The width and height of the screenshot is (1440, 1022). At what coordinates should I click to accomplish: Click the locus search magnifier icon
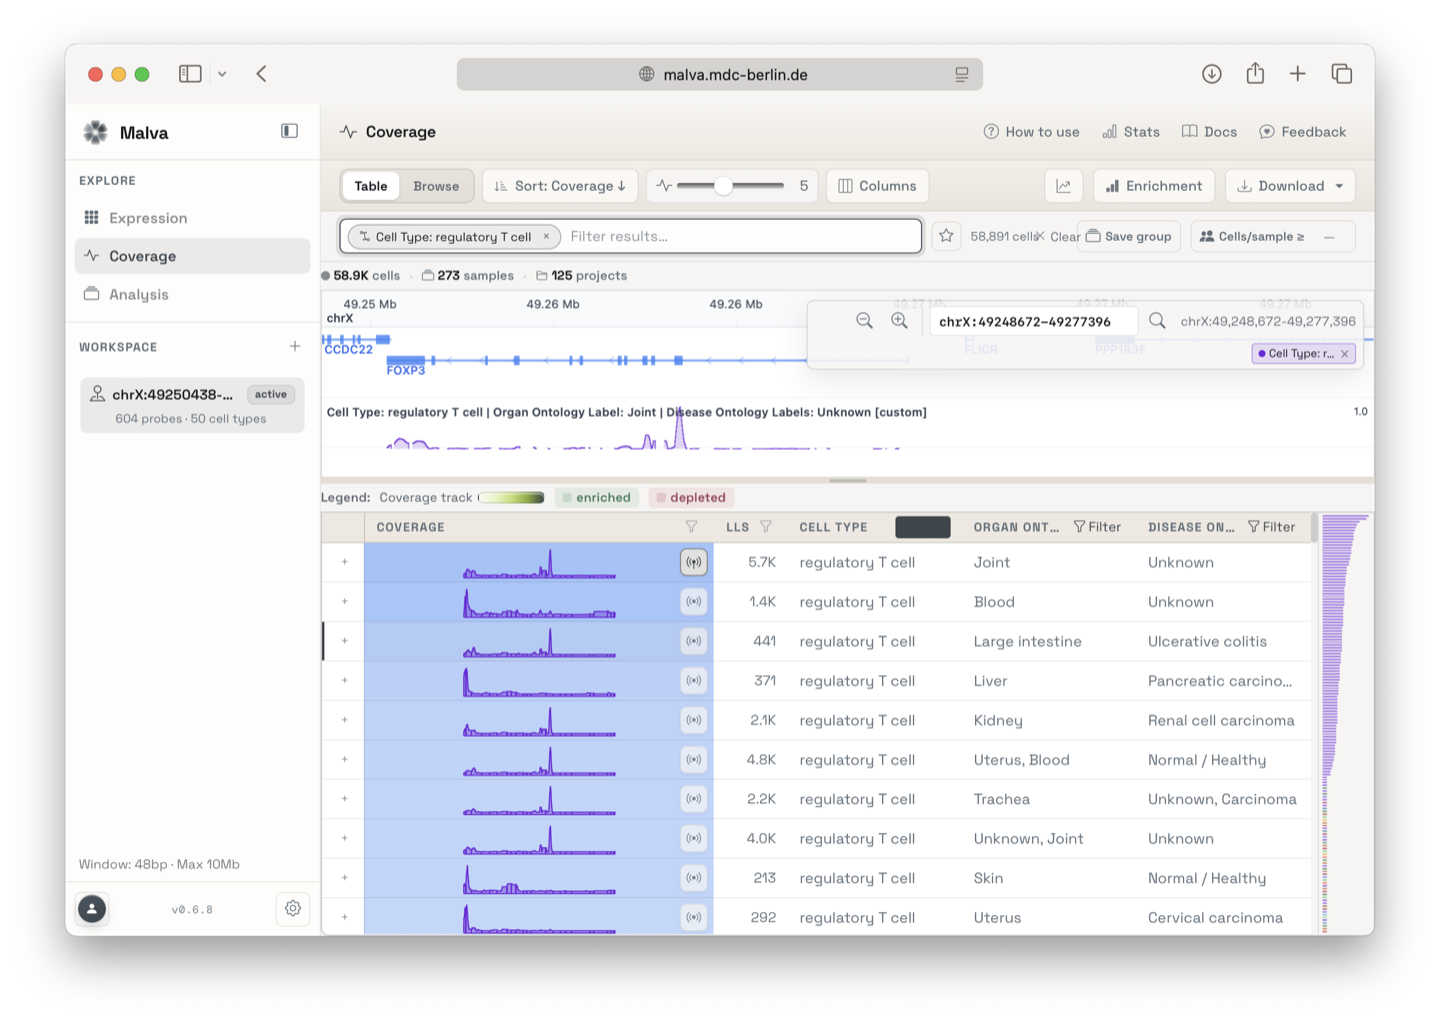pos(1157,320)
